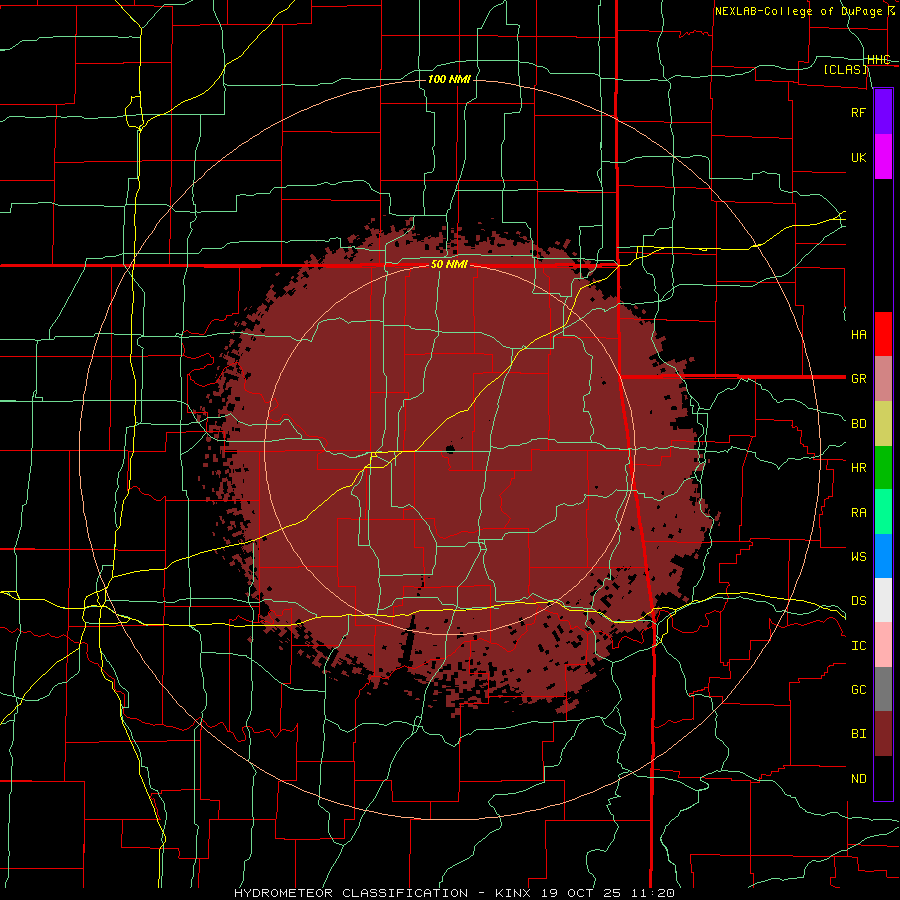Click the '[CLAS]' unit label
Image resolution: width=900 pixels, height=900 pixels.
click(x=845, y=69)
